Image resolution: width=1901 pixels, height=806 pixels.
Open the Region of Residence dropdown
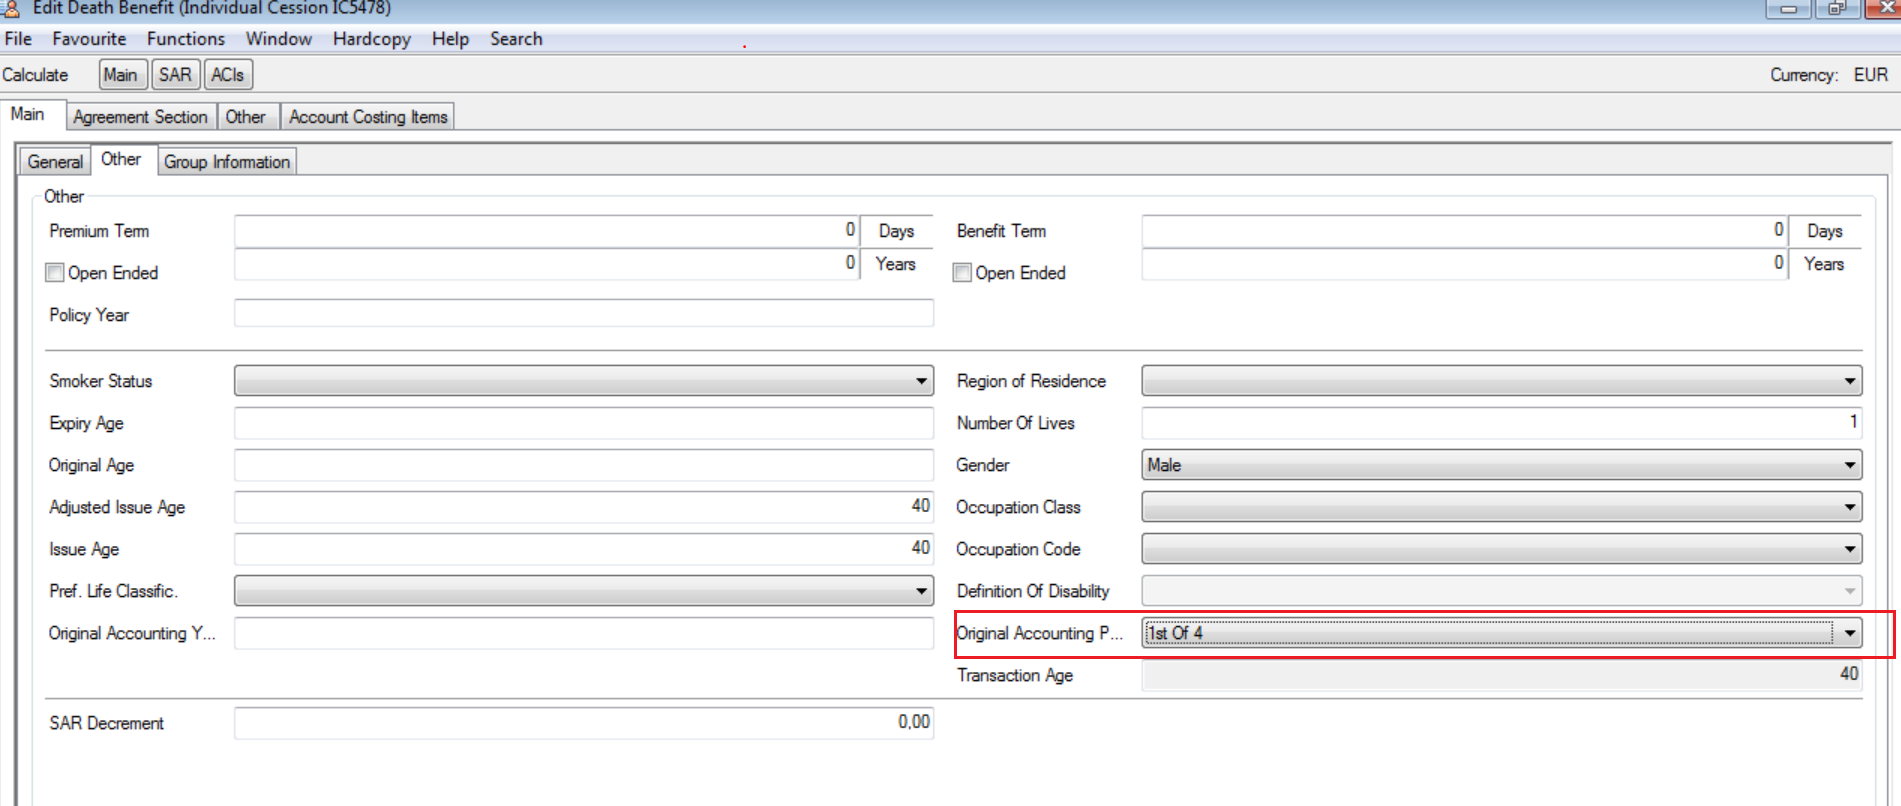point(1849,381)
